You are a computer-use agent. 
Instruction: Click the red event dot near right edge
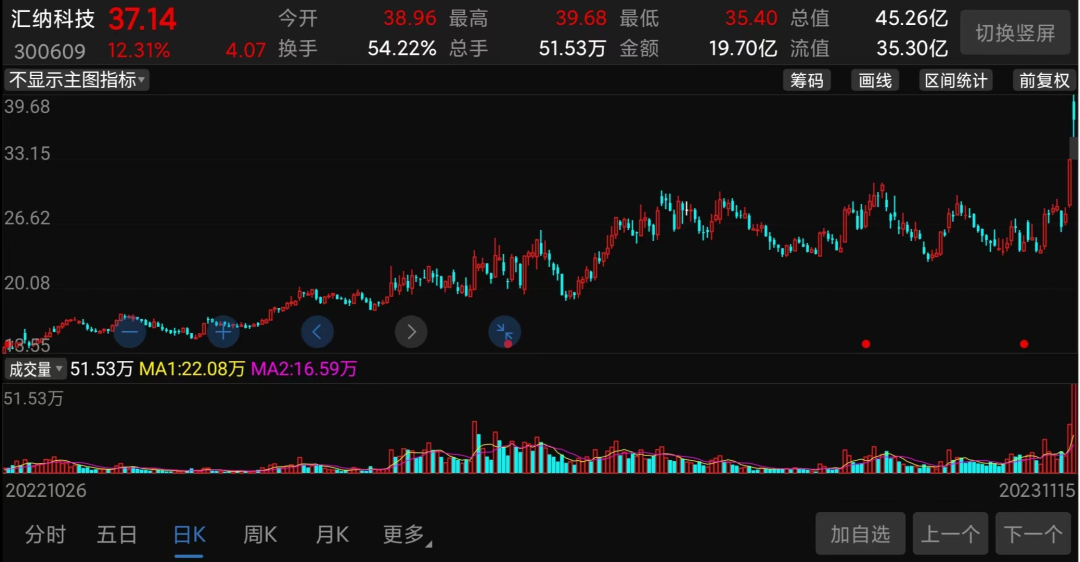click(1024, 344)
